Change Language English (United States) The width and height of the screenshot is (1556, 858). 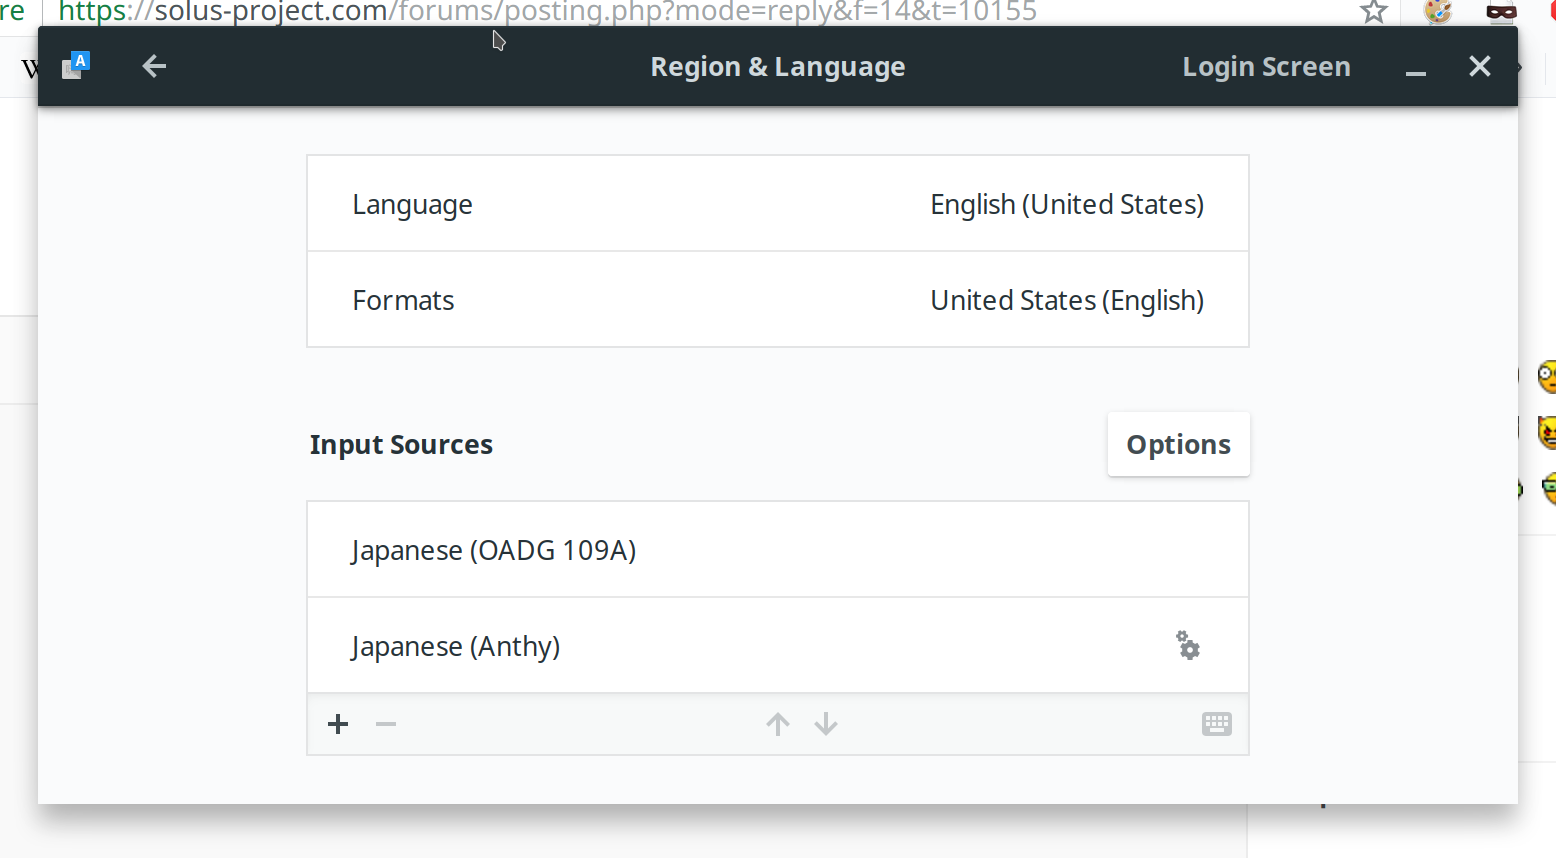(778, 204)
